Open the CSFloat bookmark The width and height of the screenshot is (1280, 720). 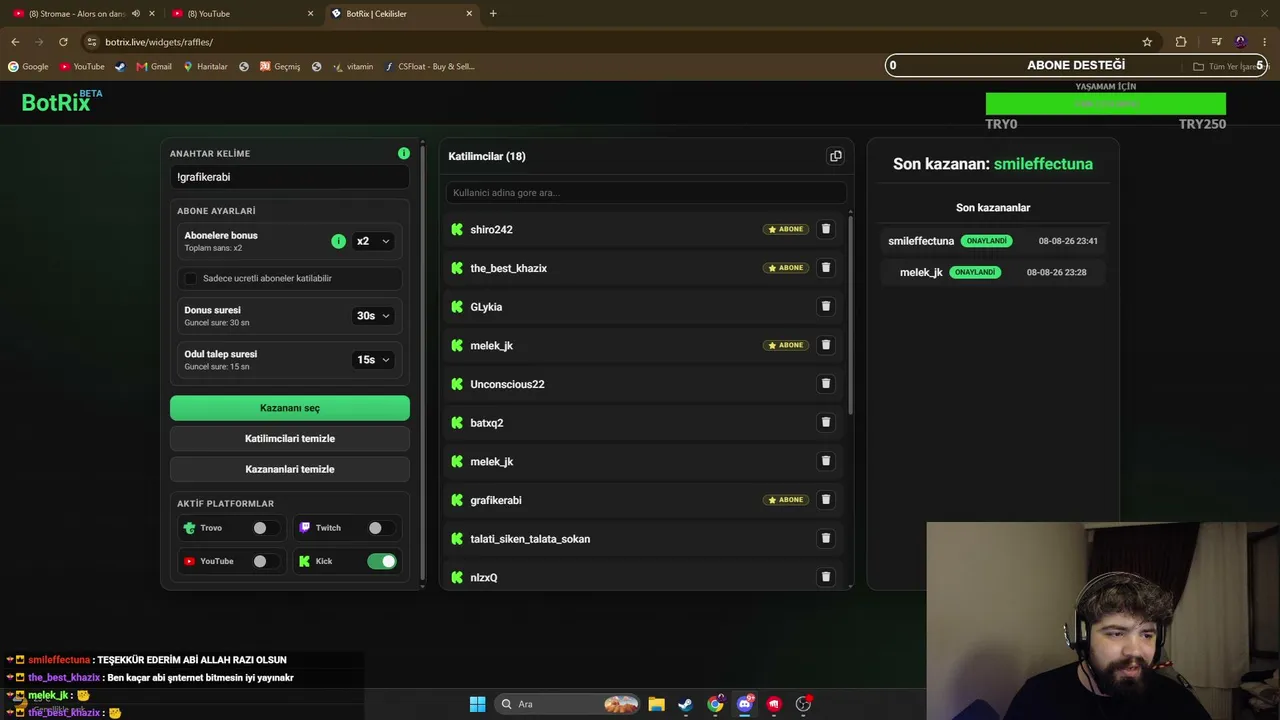coord(430,67)
